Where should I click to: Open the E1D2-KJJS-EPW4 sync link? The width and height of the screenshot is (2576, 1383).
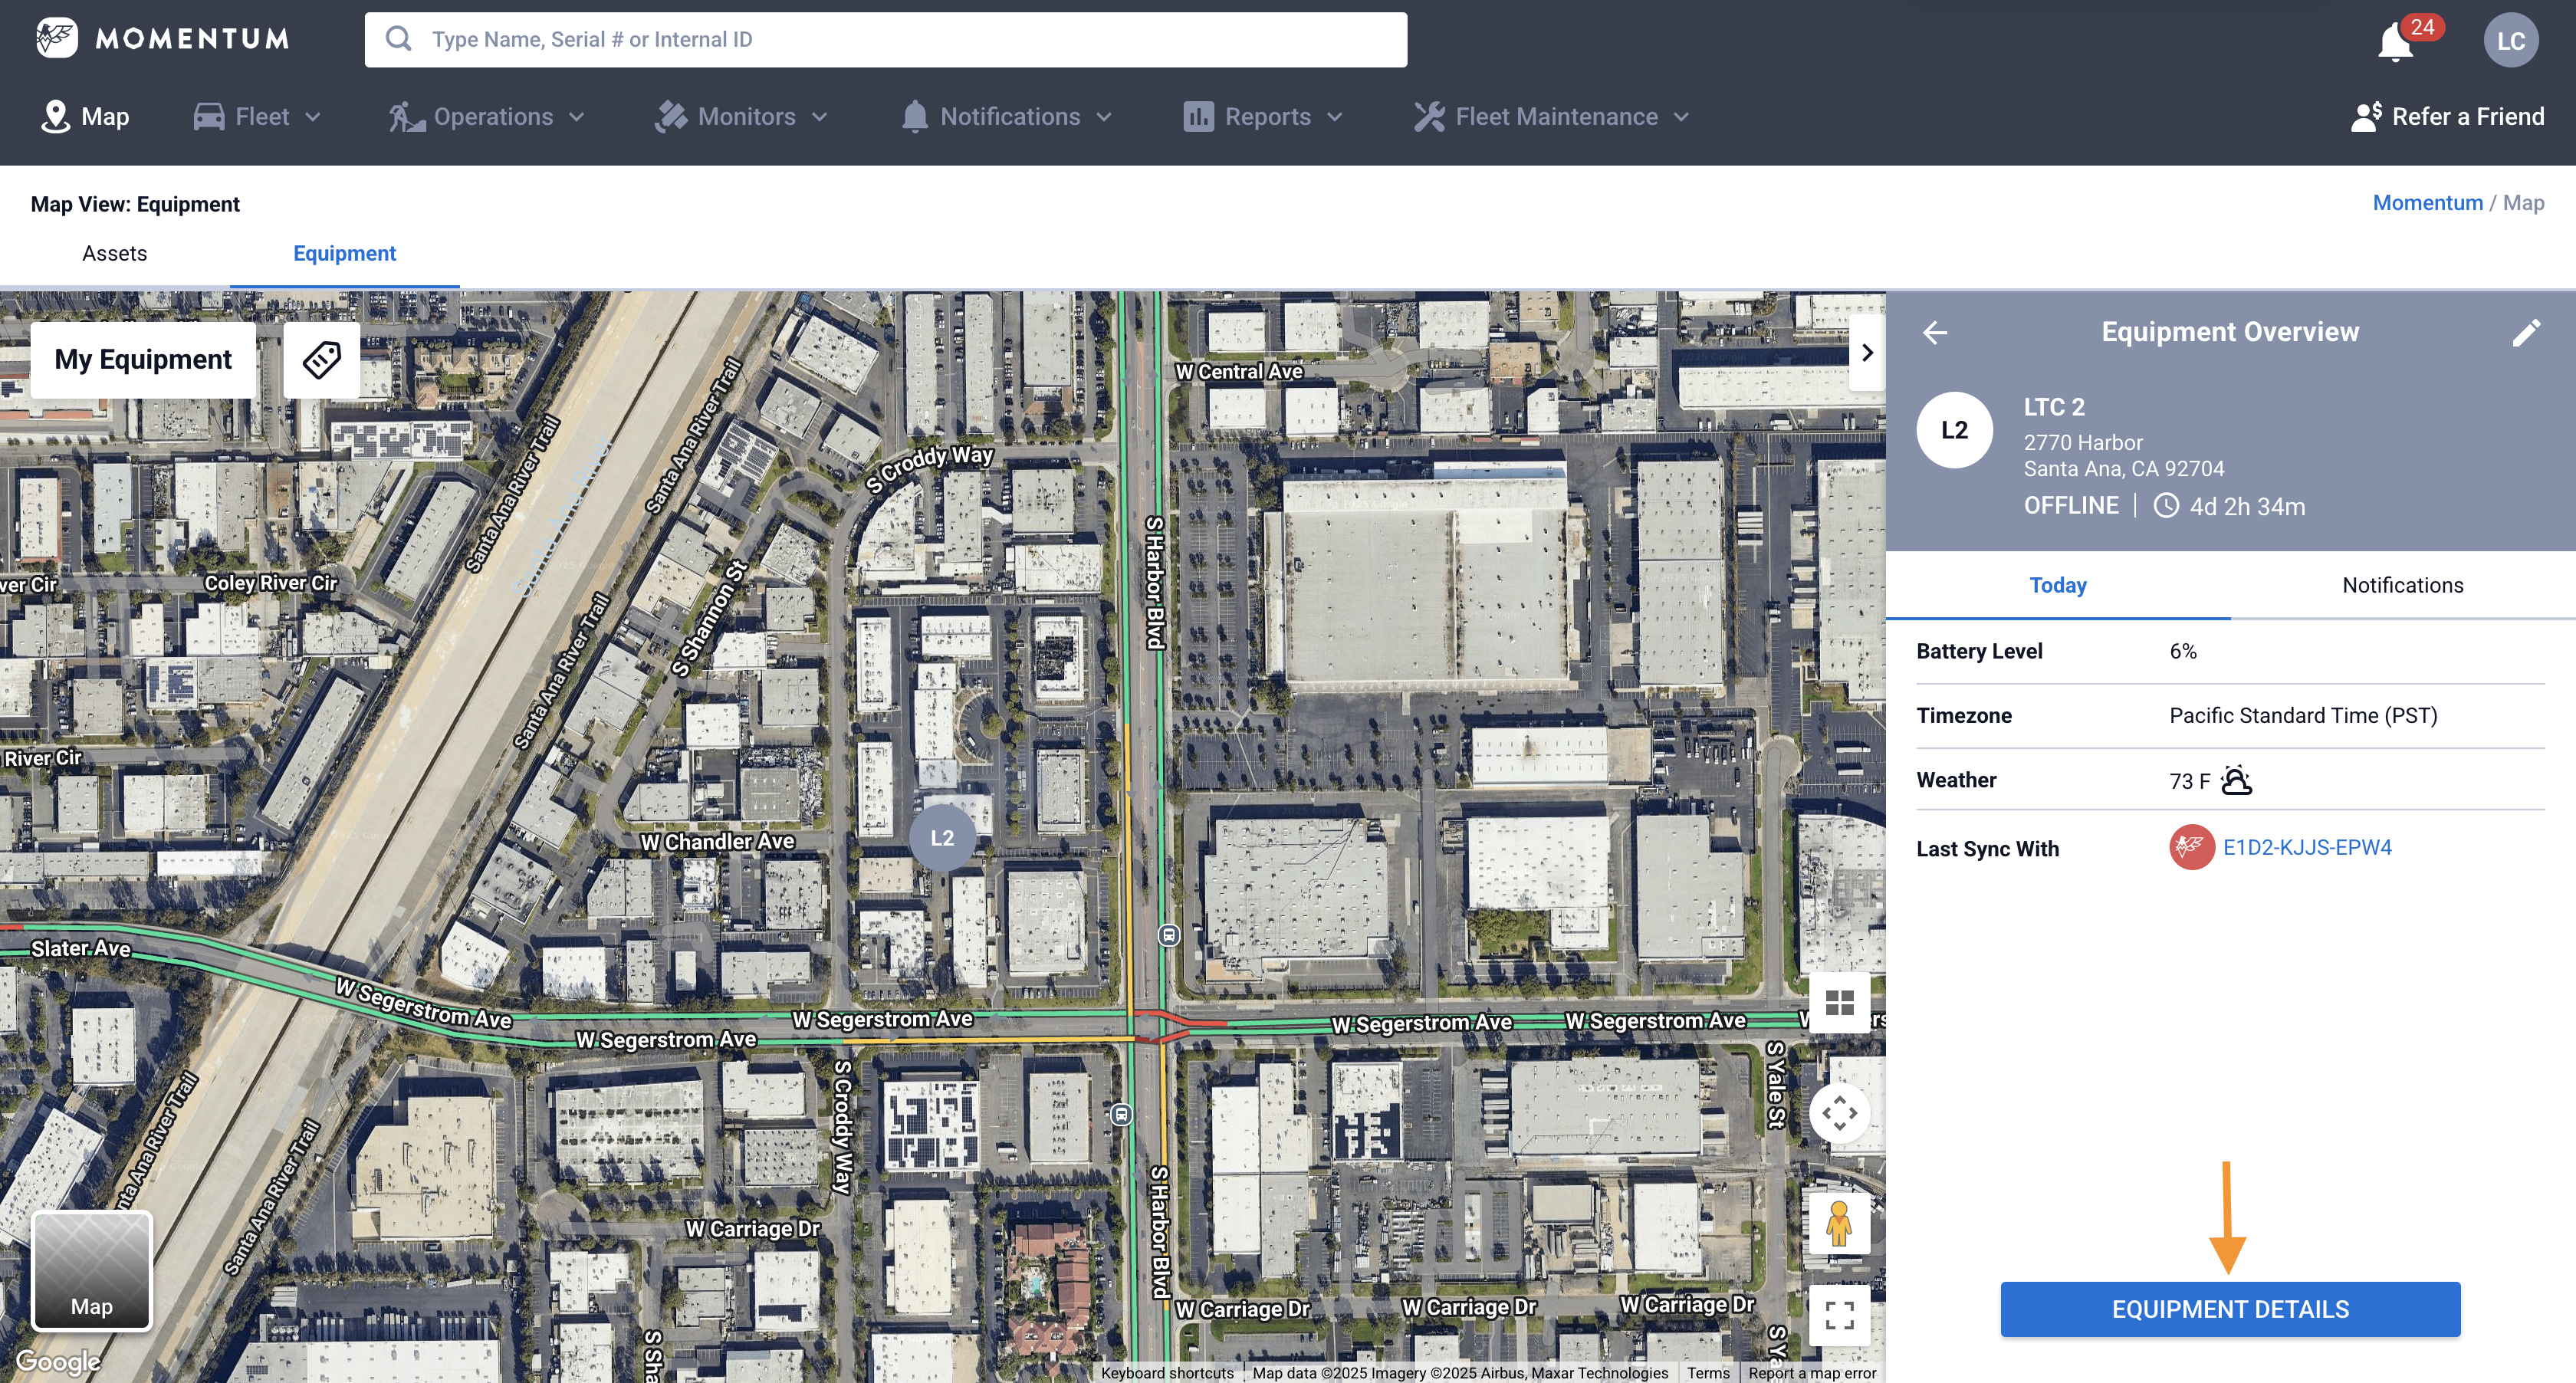pyautogui.click(x=2306, y=847)
